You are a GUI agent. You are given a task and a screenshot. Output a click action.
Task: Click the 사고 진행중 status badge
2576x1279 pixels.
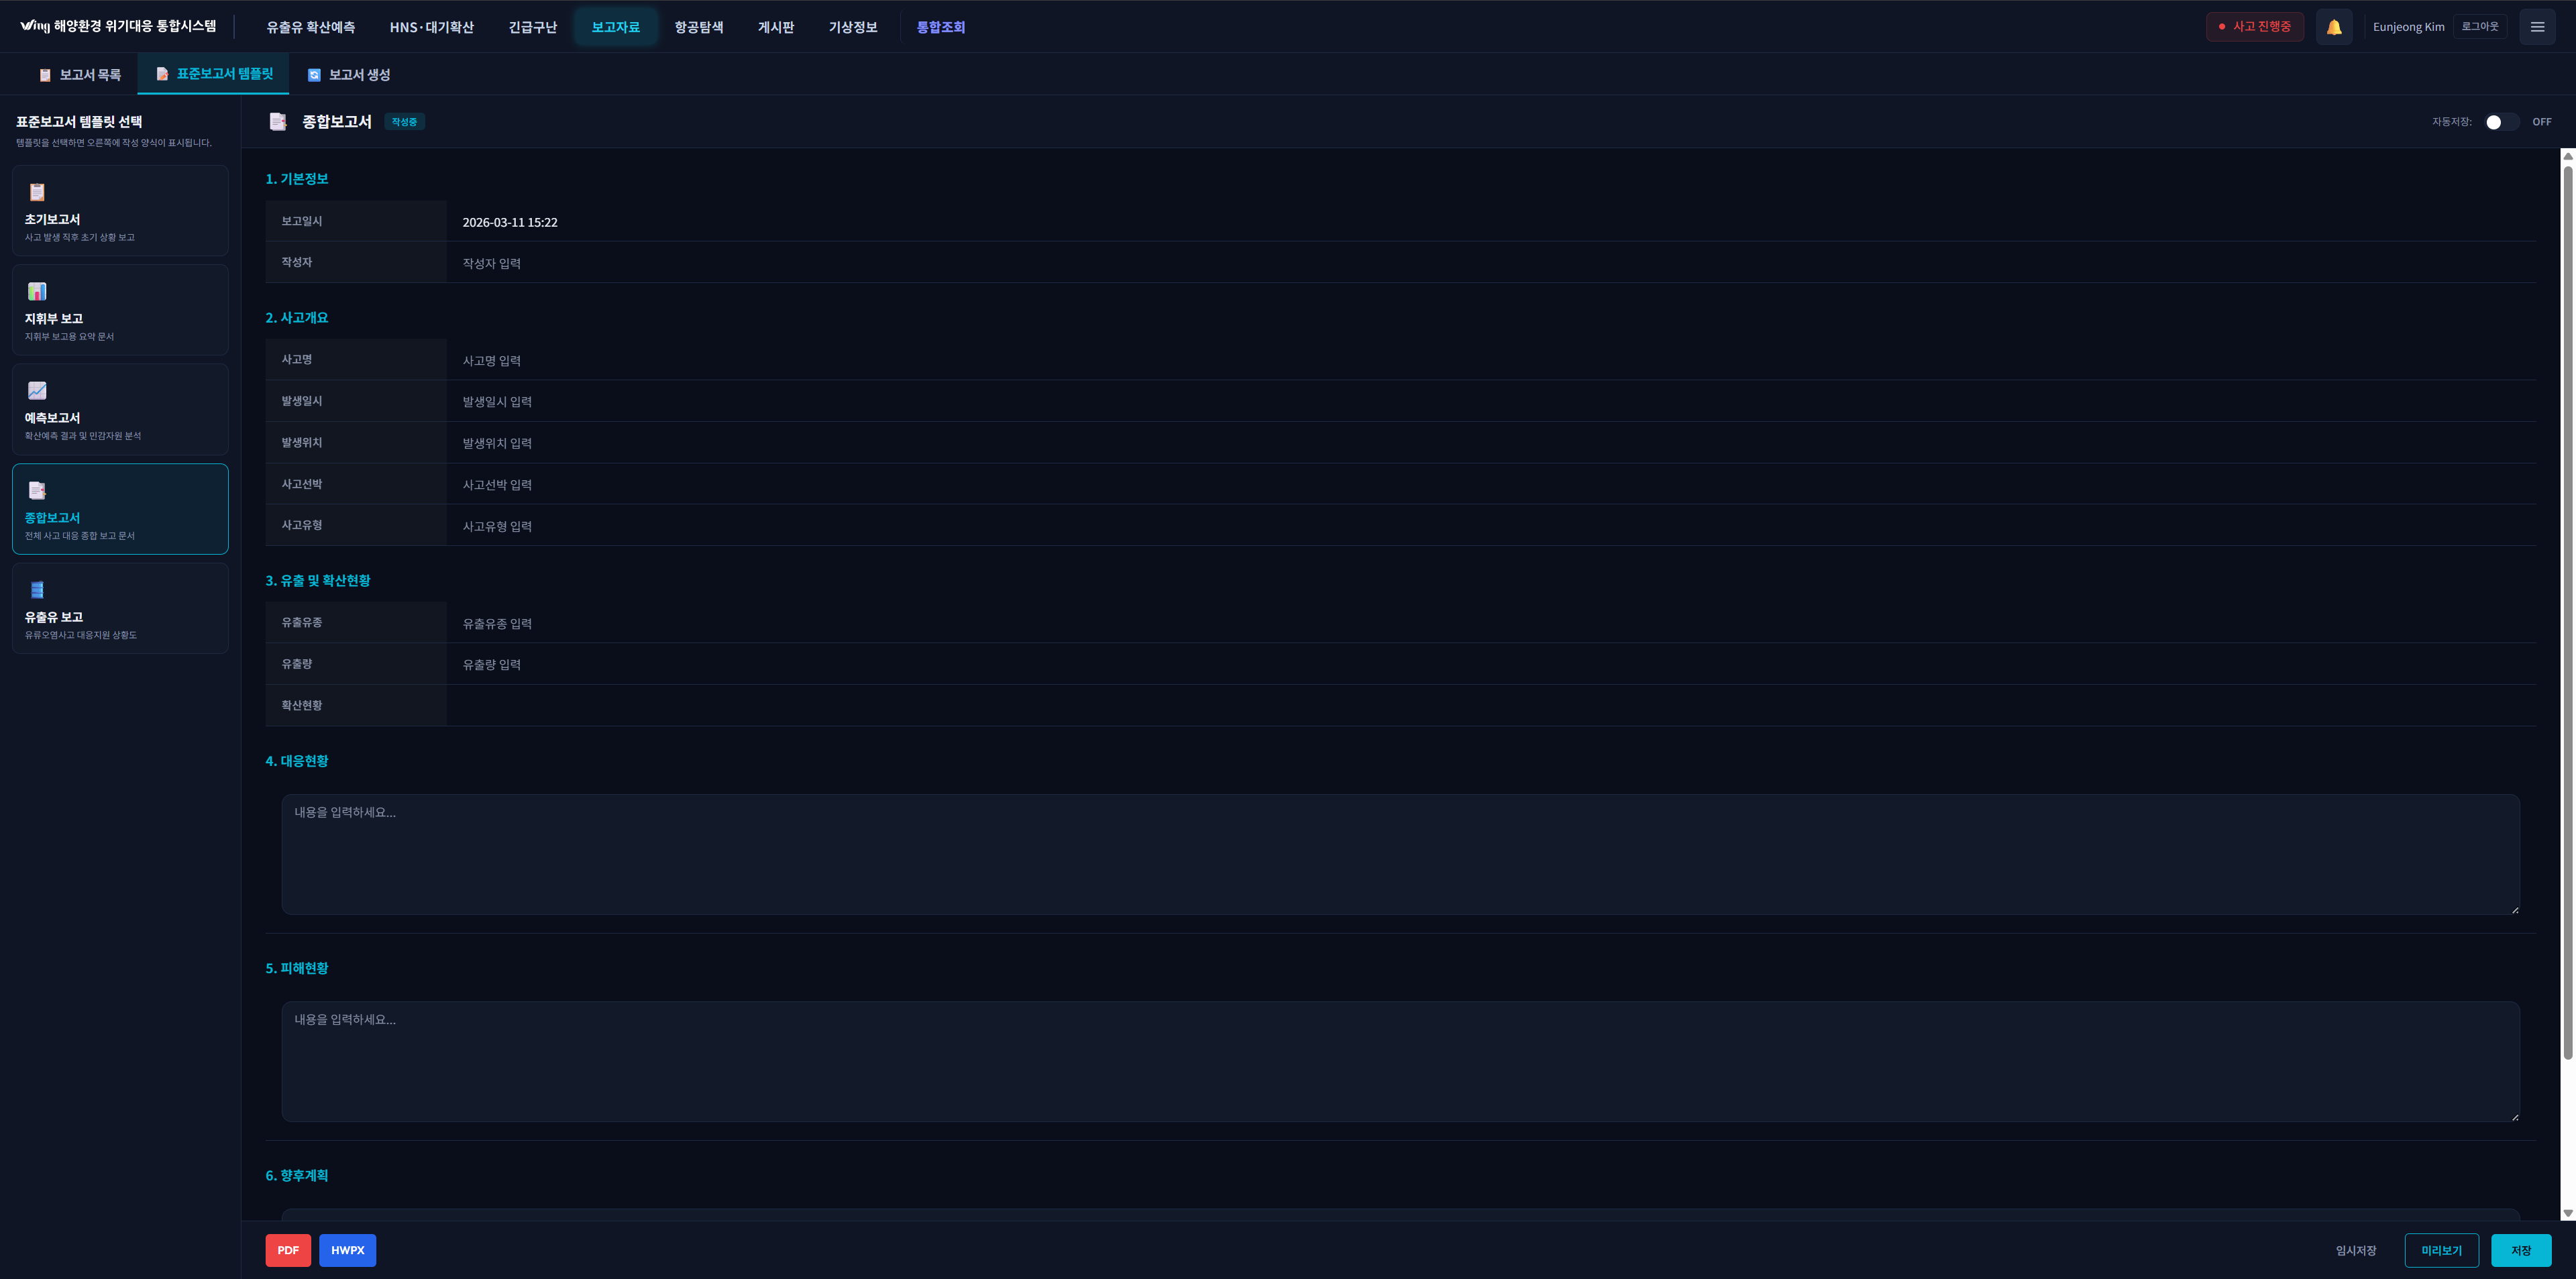[x=2254, y=27]
